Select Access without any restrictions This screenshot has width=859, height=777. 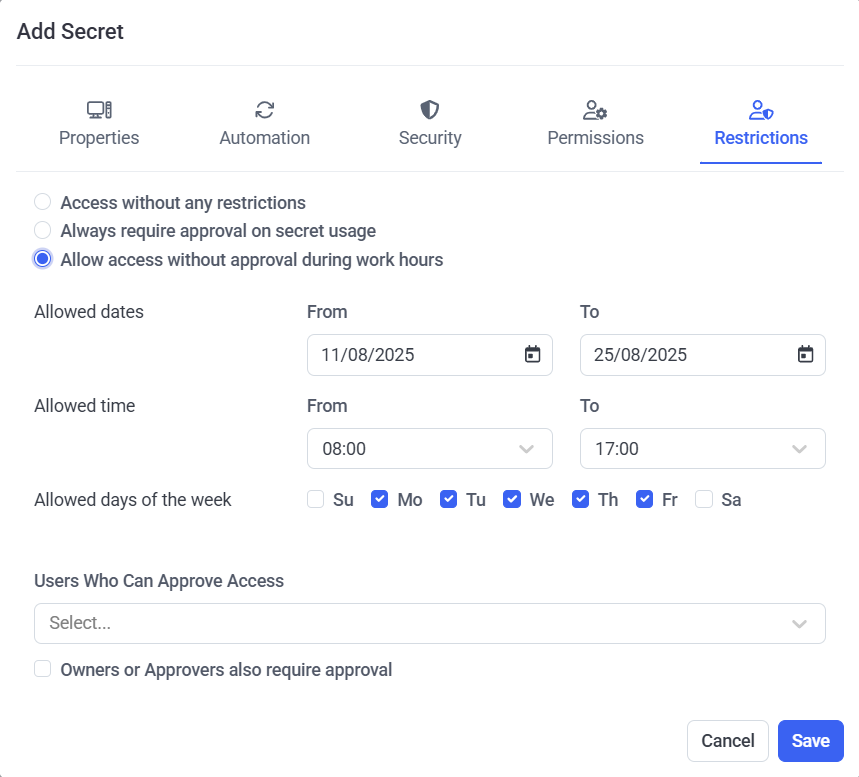pos(43,203)
